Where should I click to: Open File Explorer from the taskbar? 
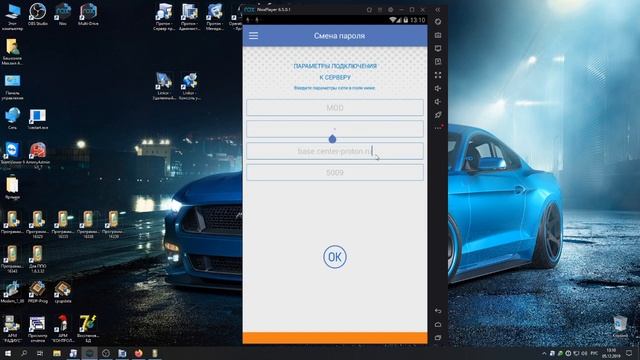pos(57,353)
